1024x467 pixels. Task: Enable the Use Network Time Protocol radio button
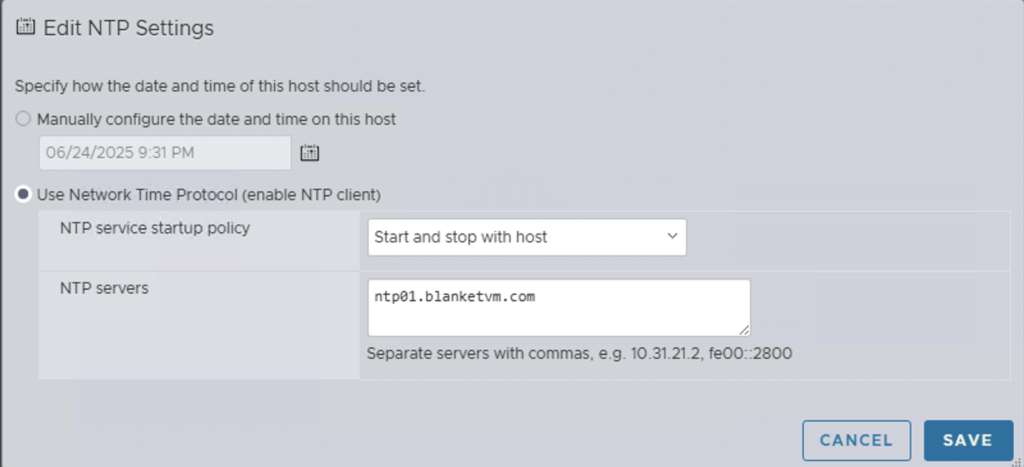[23, 194]
